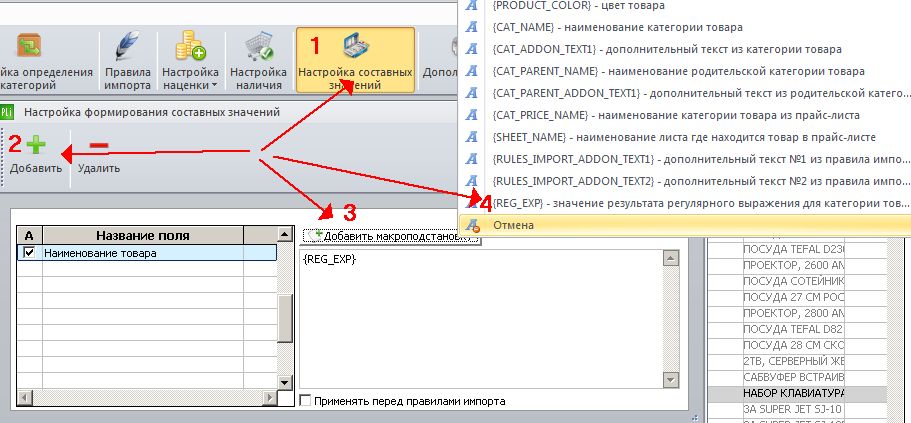
Task: Click the icon beside {CAT_NAME} entry
Action: (x=472, y=27)
